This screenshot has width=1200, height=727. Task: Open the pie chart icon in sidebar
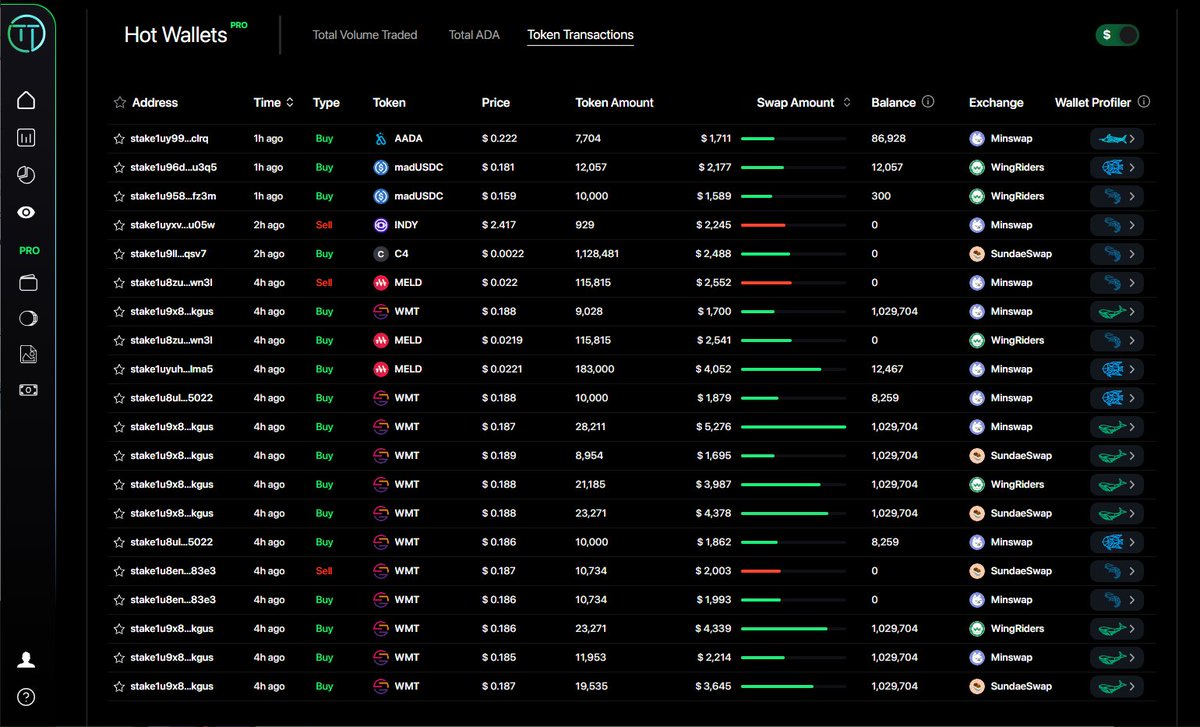tap(27, 175)
